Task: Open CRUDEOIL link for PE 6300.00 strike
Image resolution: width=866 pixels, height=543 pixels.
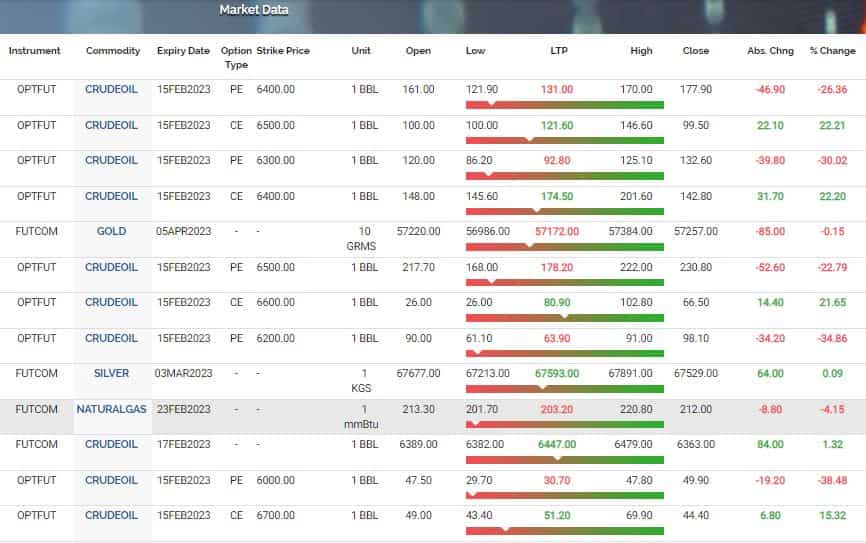Action: pyautogui.click(x=111, y=160)
